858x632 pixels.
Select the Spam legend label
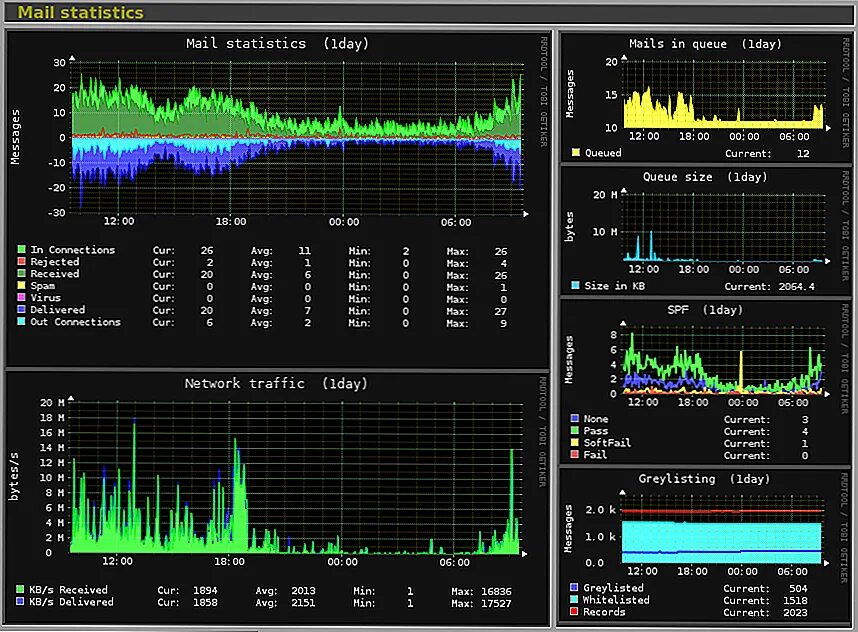[43, 286]
